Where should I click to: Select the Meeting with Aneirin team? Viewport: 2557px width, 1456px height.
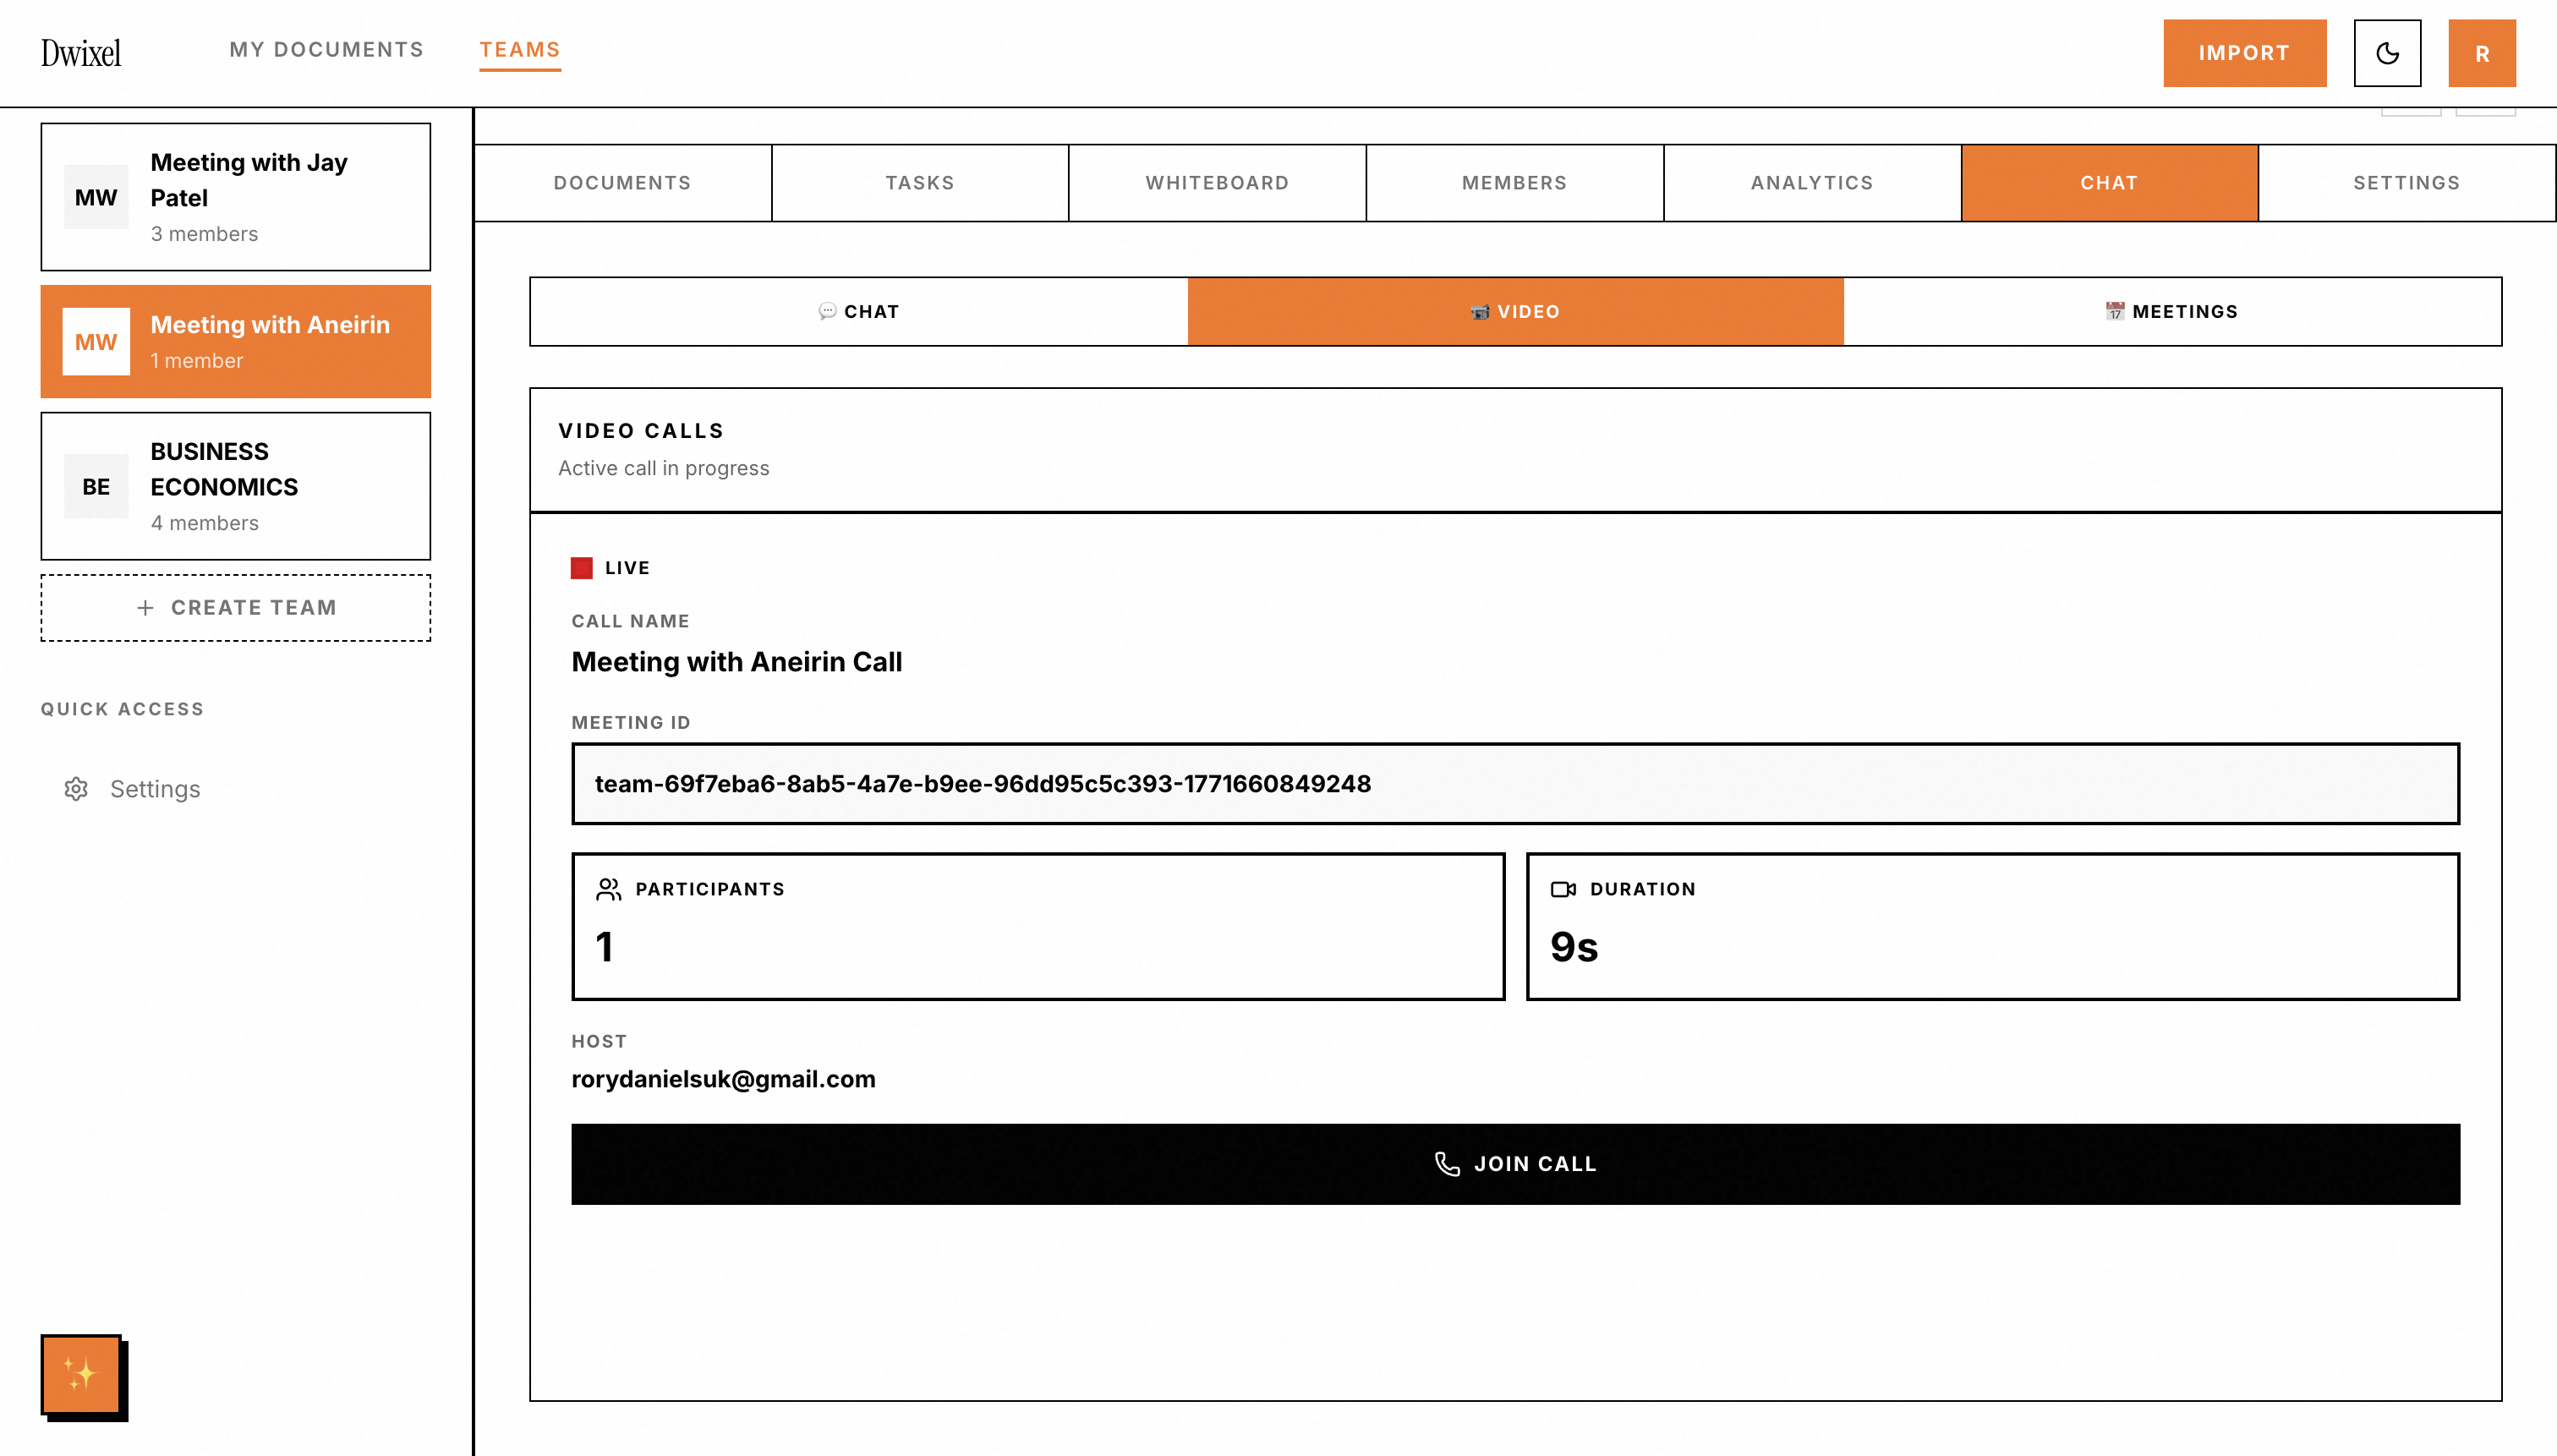pyautogui.click(x=236, y=342)
